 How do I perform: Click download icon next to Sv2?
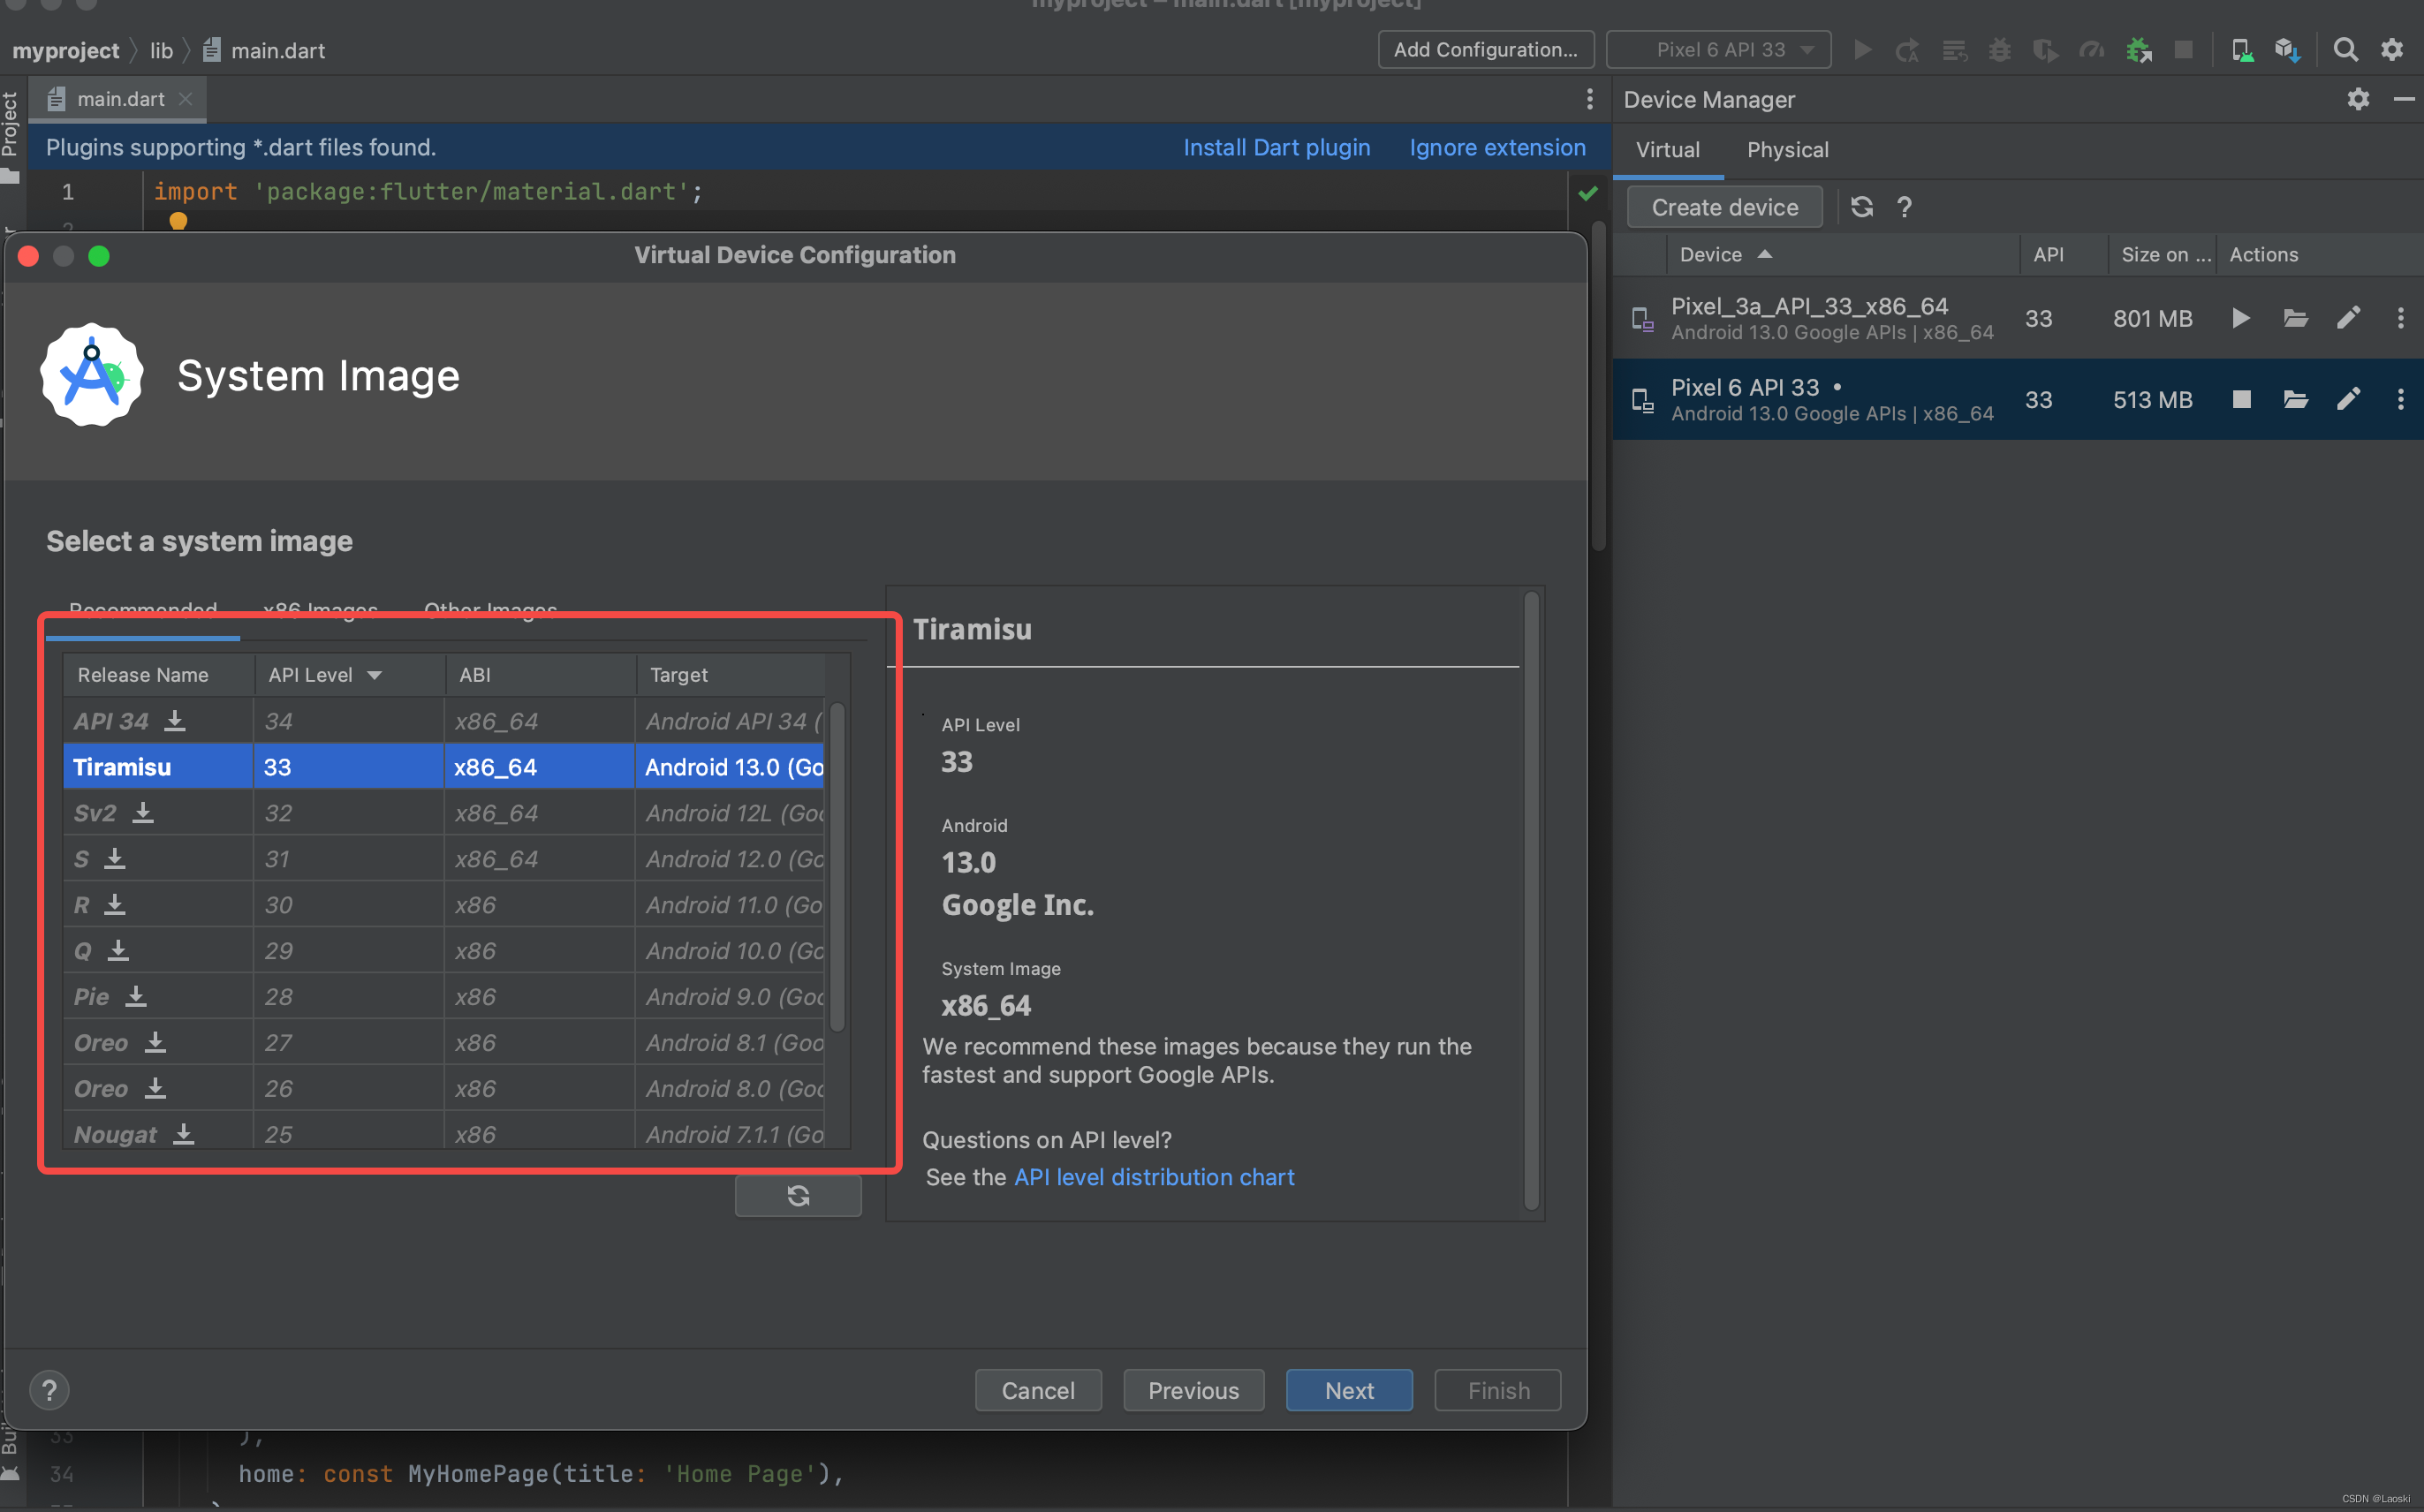coord(143,812)
